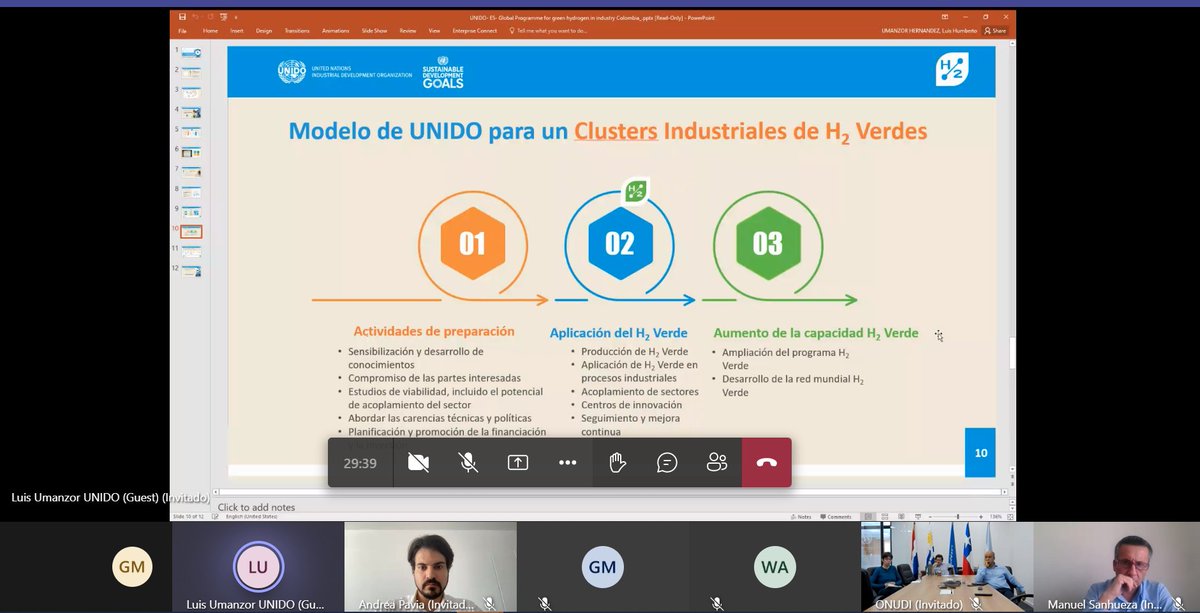Click the Share button in PowerPoint
The width and height of the screenshot is (1200, 613).
click(x=997, y=31)
